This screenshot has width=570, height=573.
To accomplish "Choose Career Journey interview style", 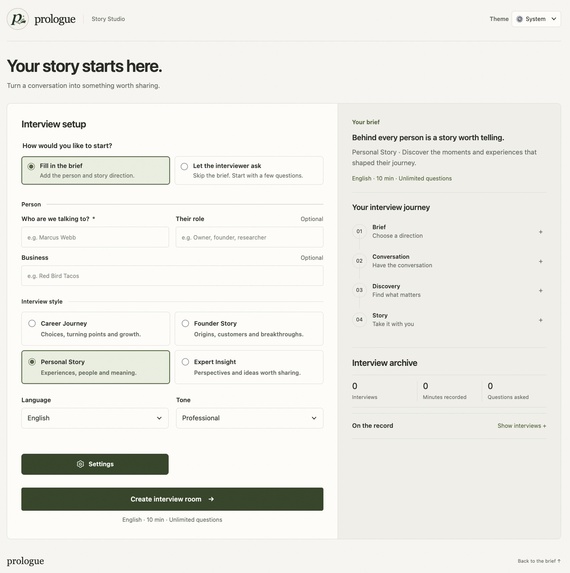I will [96, 329].
